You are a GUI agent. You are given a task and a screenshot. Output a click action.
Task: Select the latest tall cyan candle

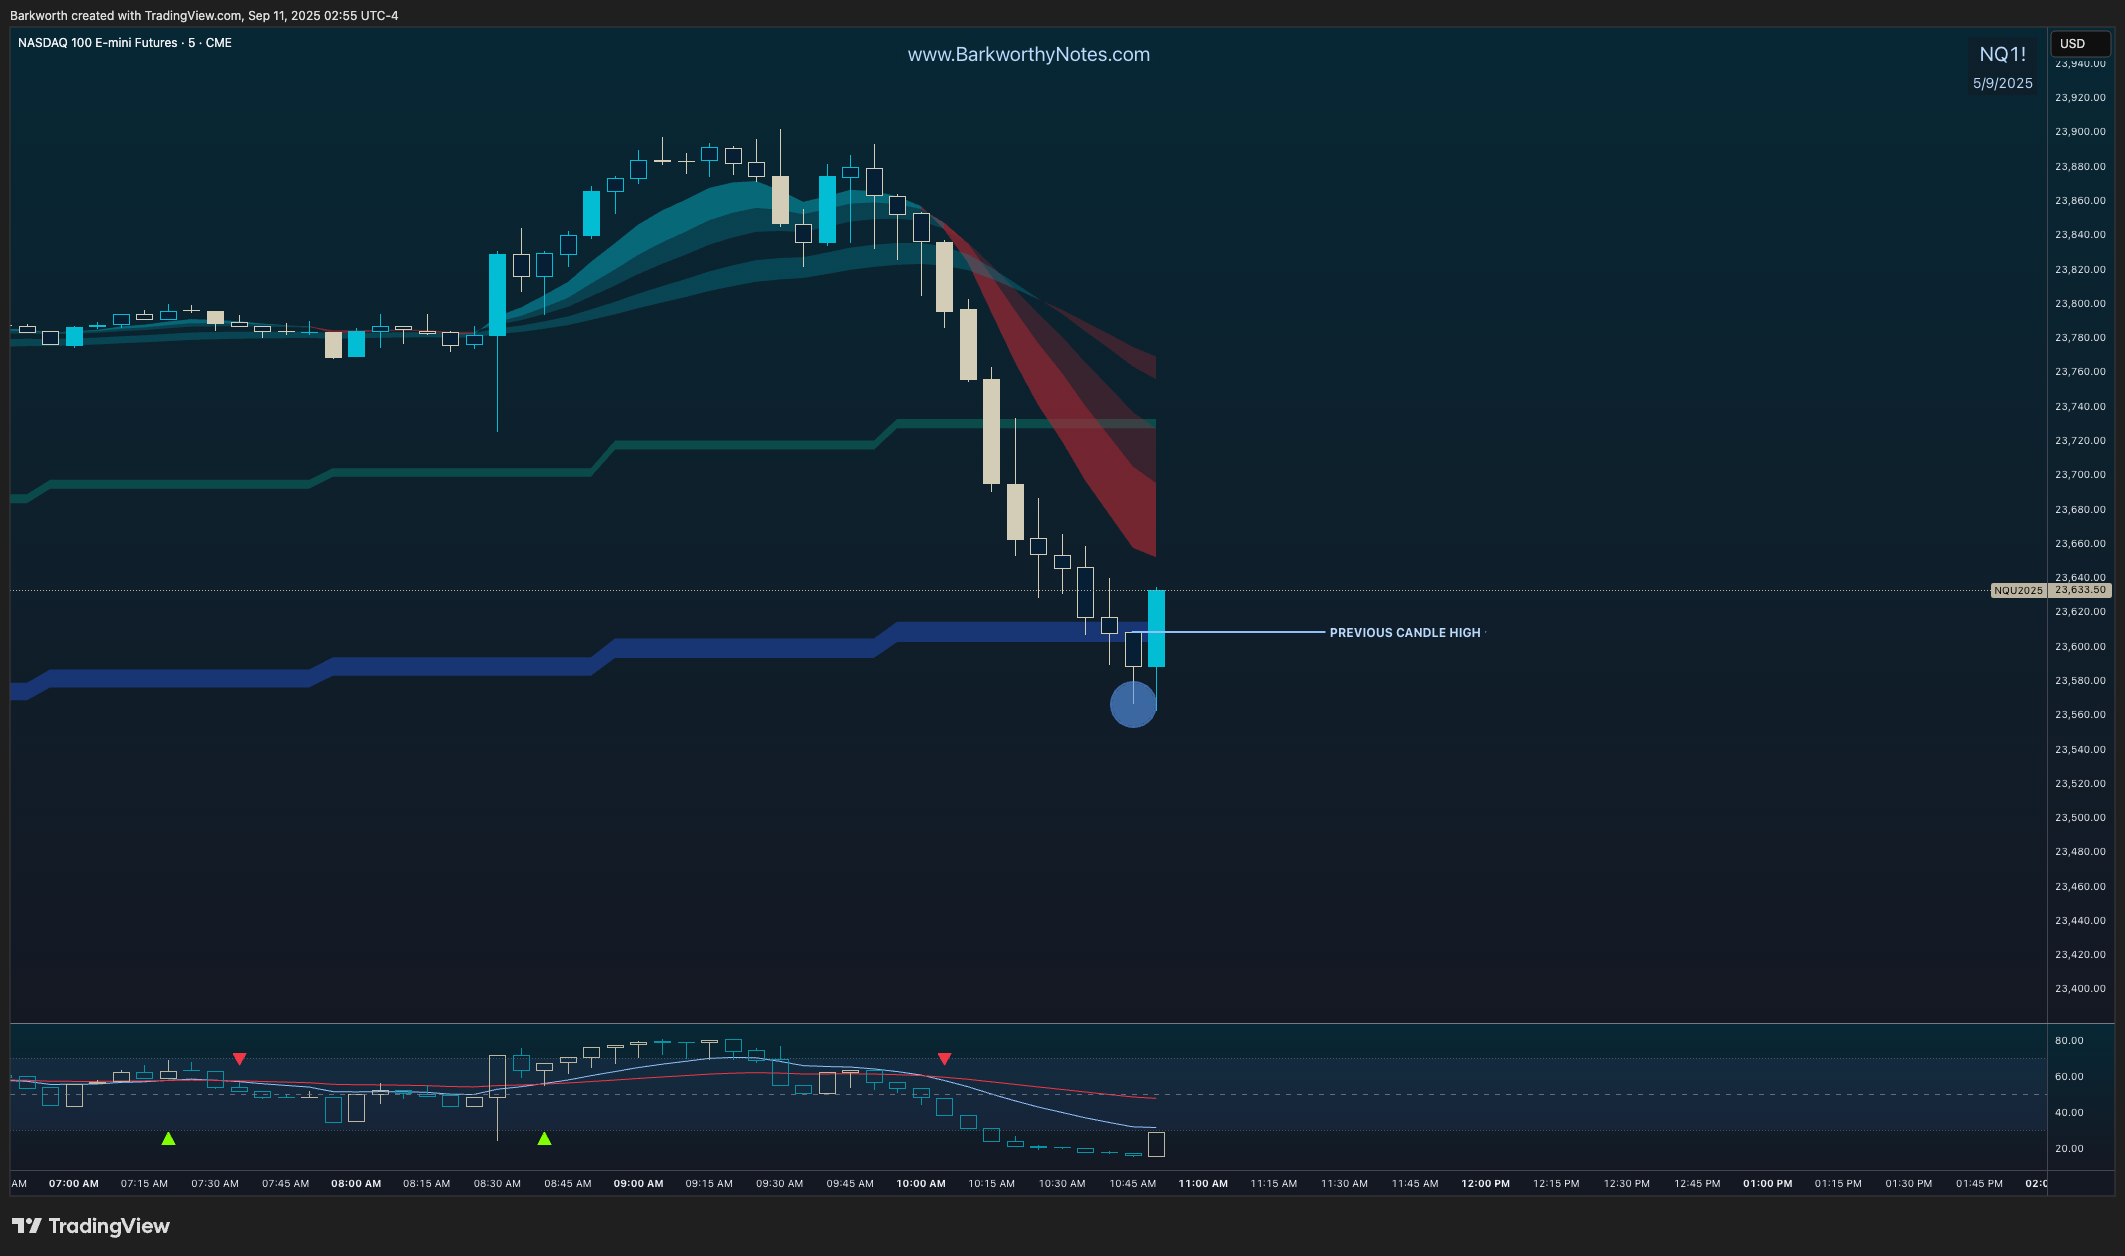(x=1156, y=628)
